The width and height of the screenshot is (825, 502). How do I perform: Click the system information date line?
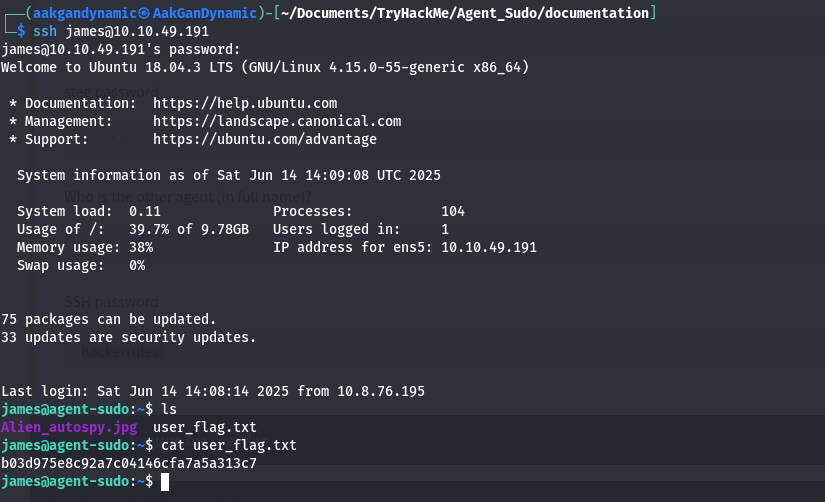pos(229,175)
